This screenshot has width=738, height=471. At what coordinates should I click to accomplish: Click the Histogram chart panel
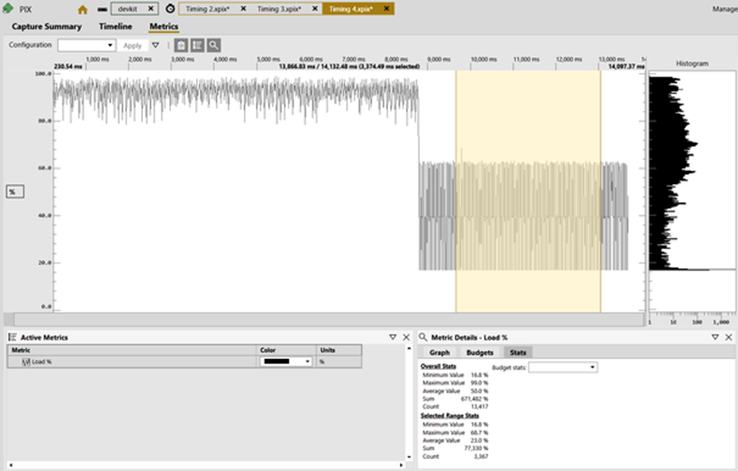[x=692, y=191]
